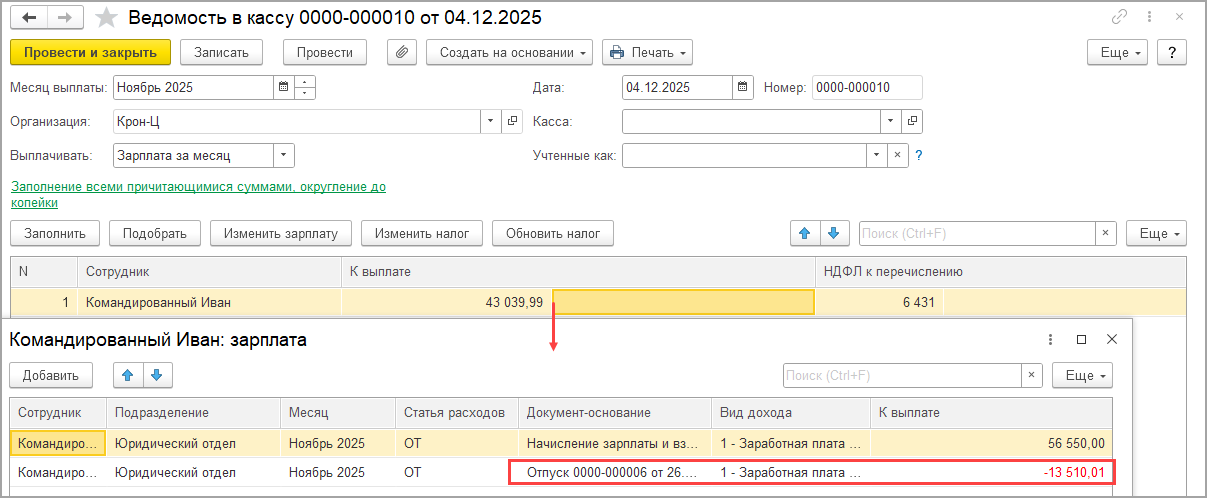Click the Записать button
Screen dimensions: 1207x498
(221, 52)
